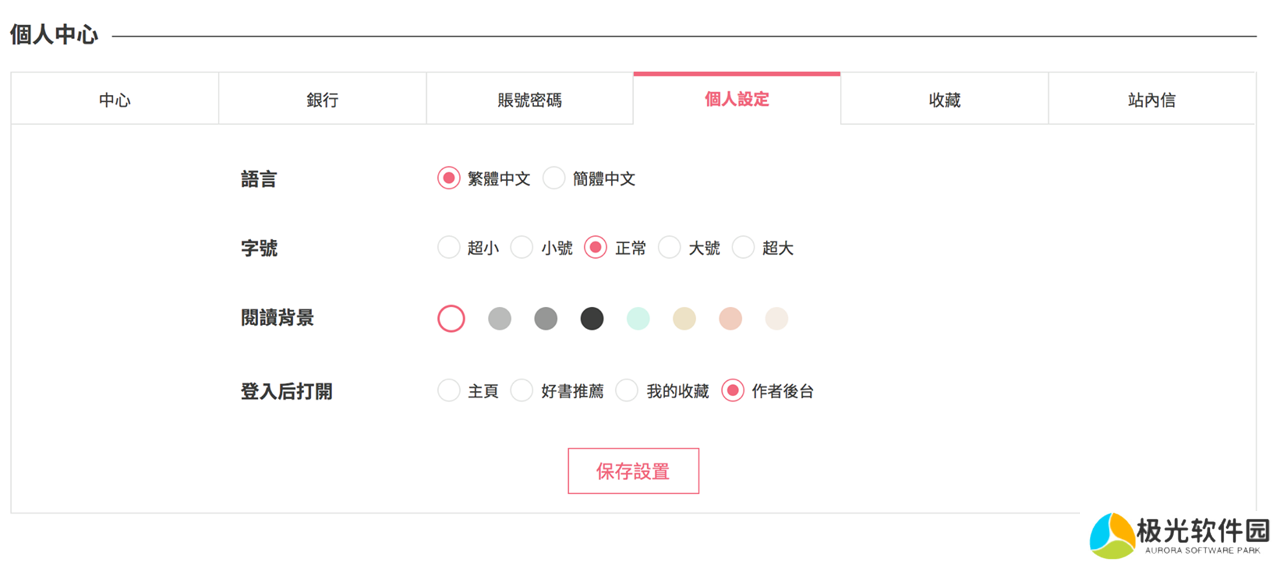This screenshot has height=561, width=1280.
Task: Select 好書推薦 as login landing page
Action: pos(522,390)
